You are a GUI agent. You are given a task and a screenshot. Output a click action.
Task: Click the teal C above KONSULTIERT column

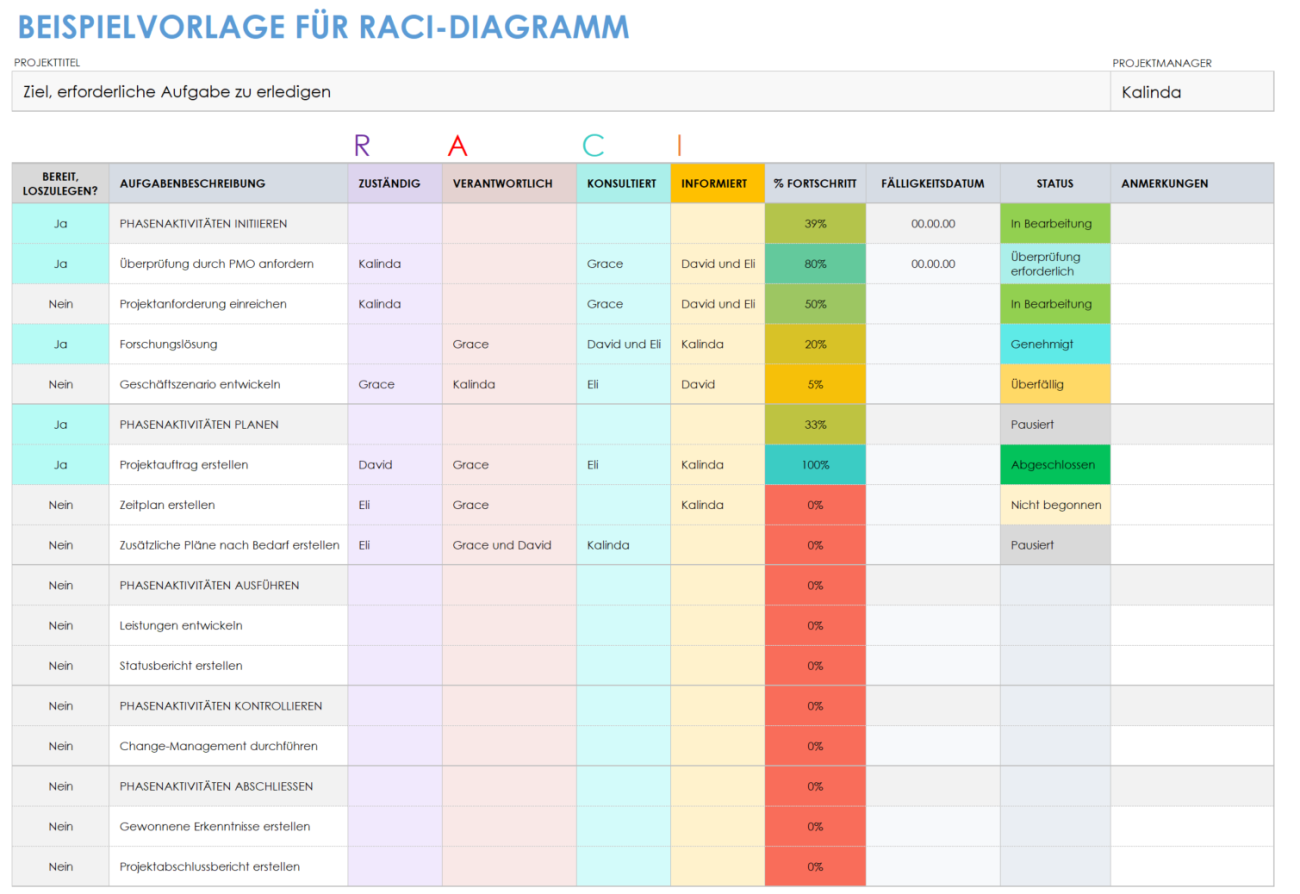(x=591, y=145)
